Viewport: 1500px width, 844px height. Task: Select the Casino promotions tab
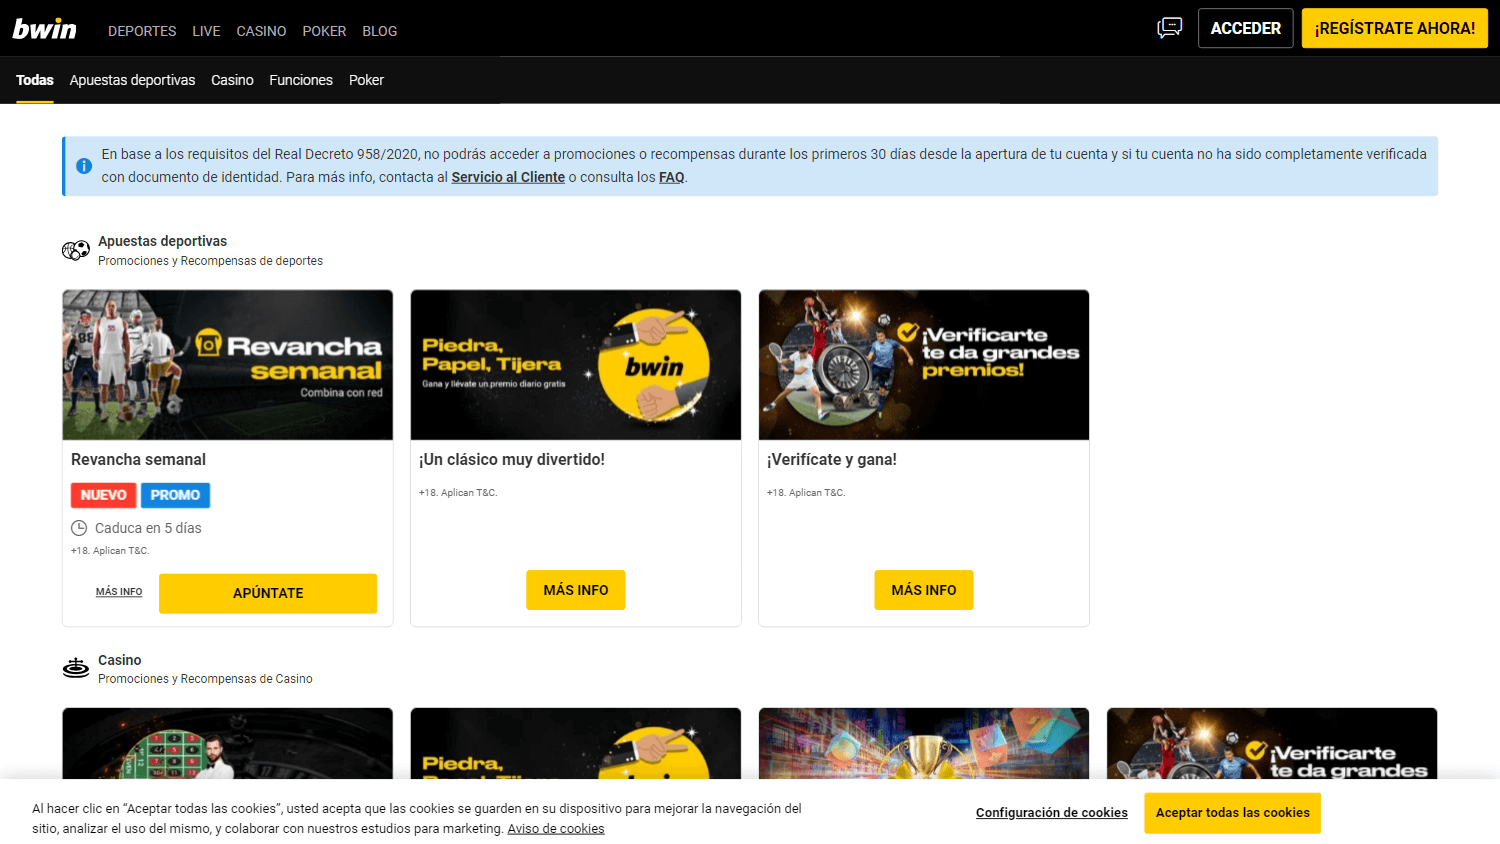[x=232, y=80]
